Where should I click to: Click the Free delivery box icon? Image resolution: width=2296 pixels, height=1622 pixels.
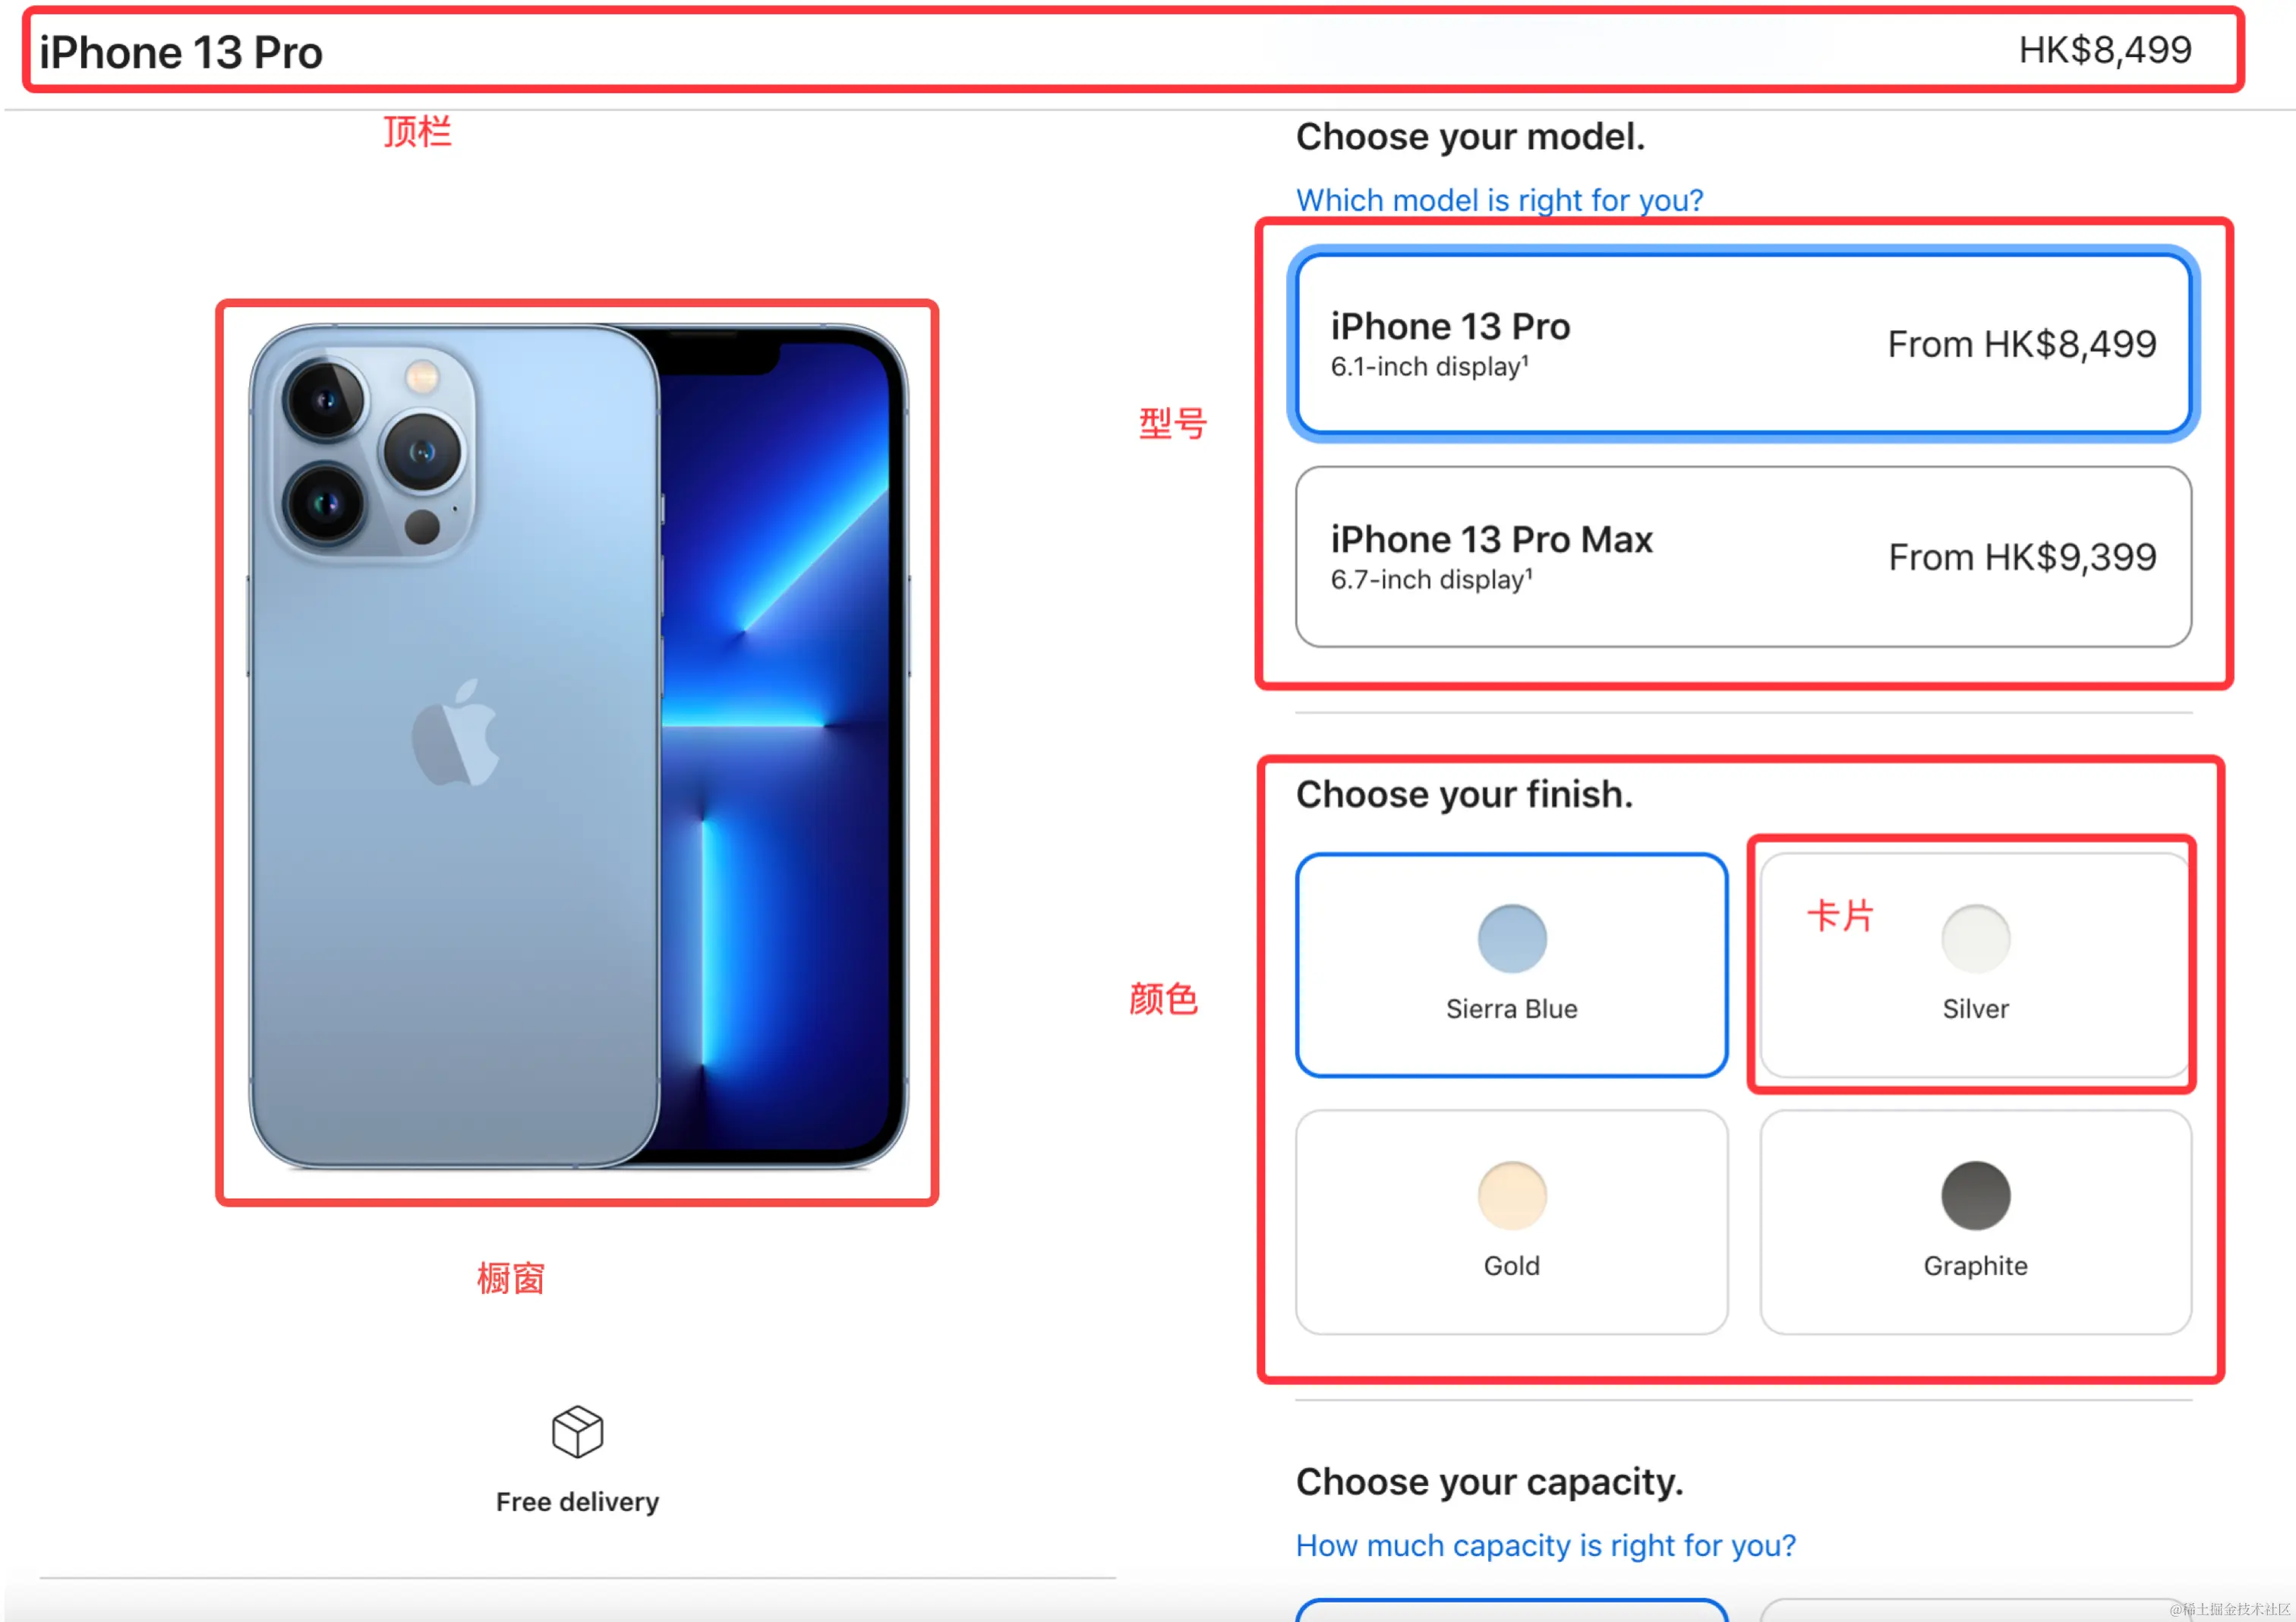tap(577, 1431)
